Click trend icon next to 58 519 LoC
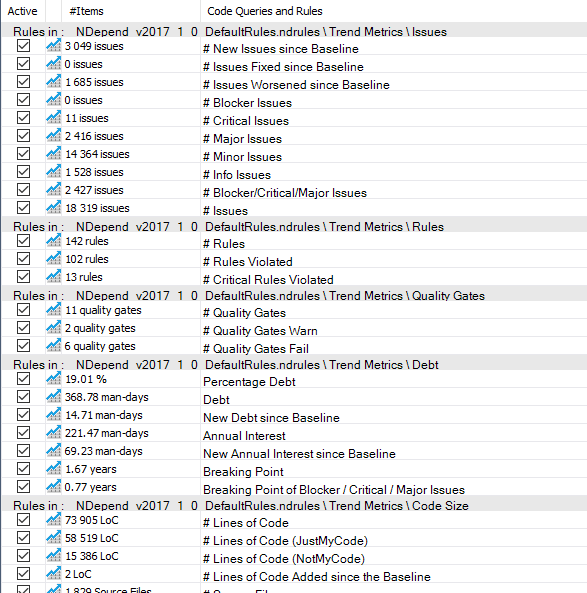Image resolution: width=587 pixels, height=593 pixels. tap(53, 538)
